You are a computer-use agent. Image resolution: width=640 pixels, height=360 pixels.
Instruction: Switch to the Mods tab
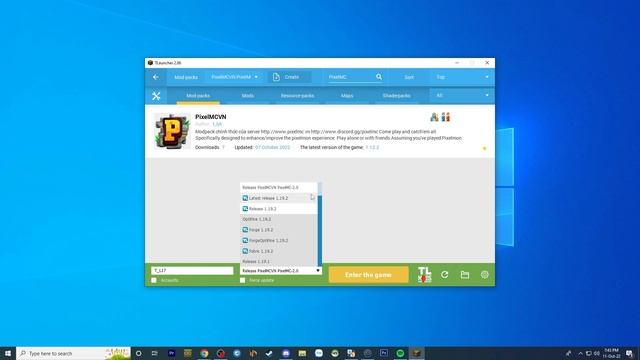click(x=248, y=96)
